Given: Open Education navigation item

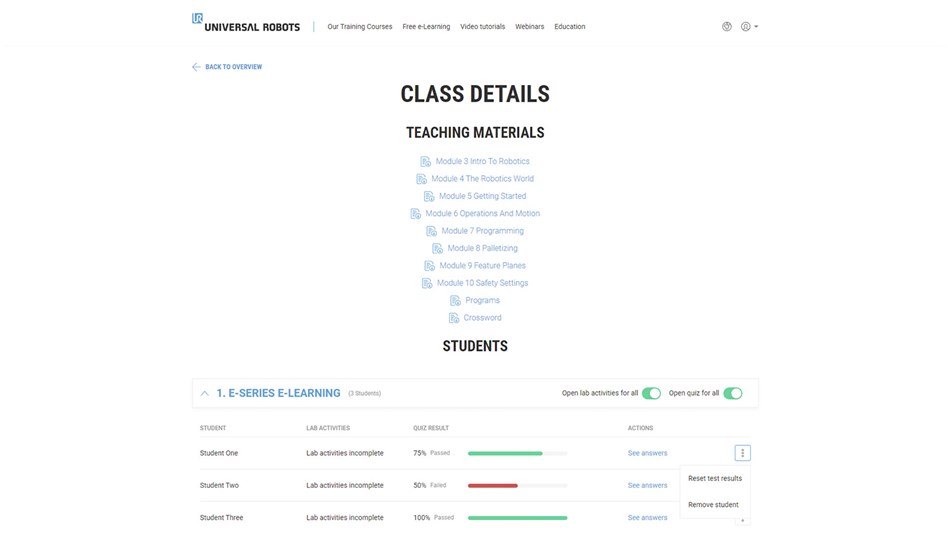Looking at the screenshot, I should click(x=570, y=27).
